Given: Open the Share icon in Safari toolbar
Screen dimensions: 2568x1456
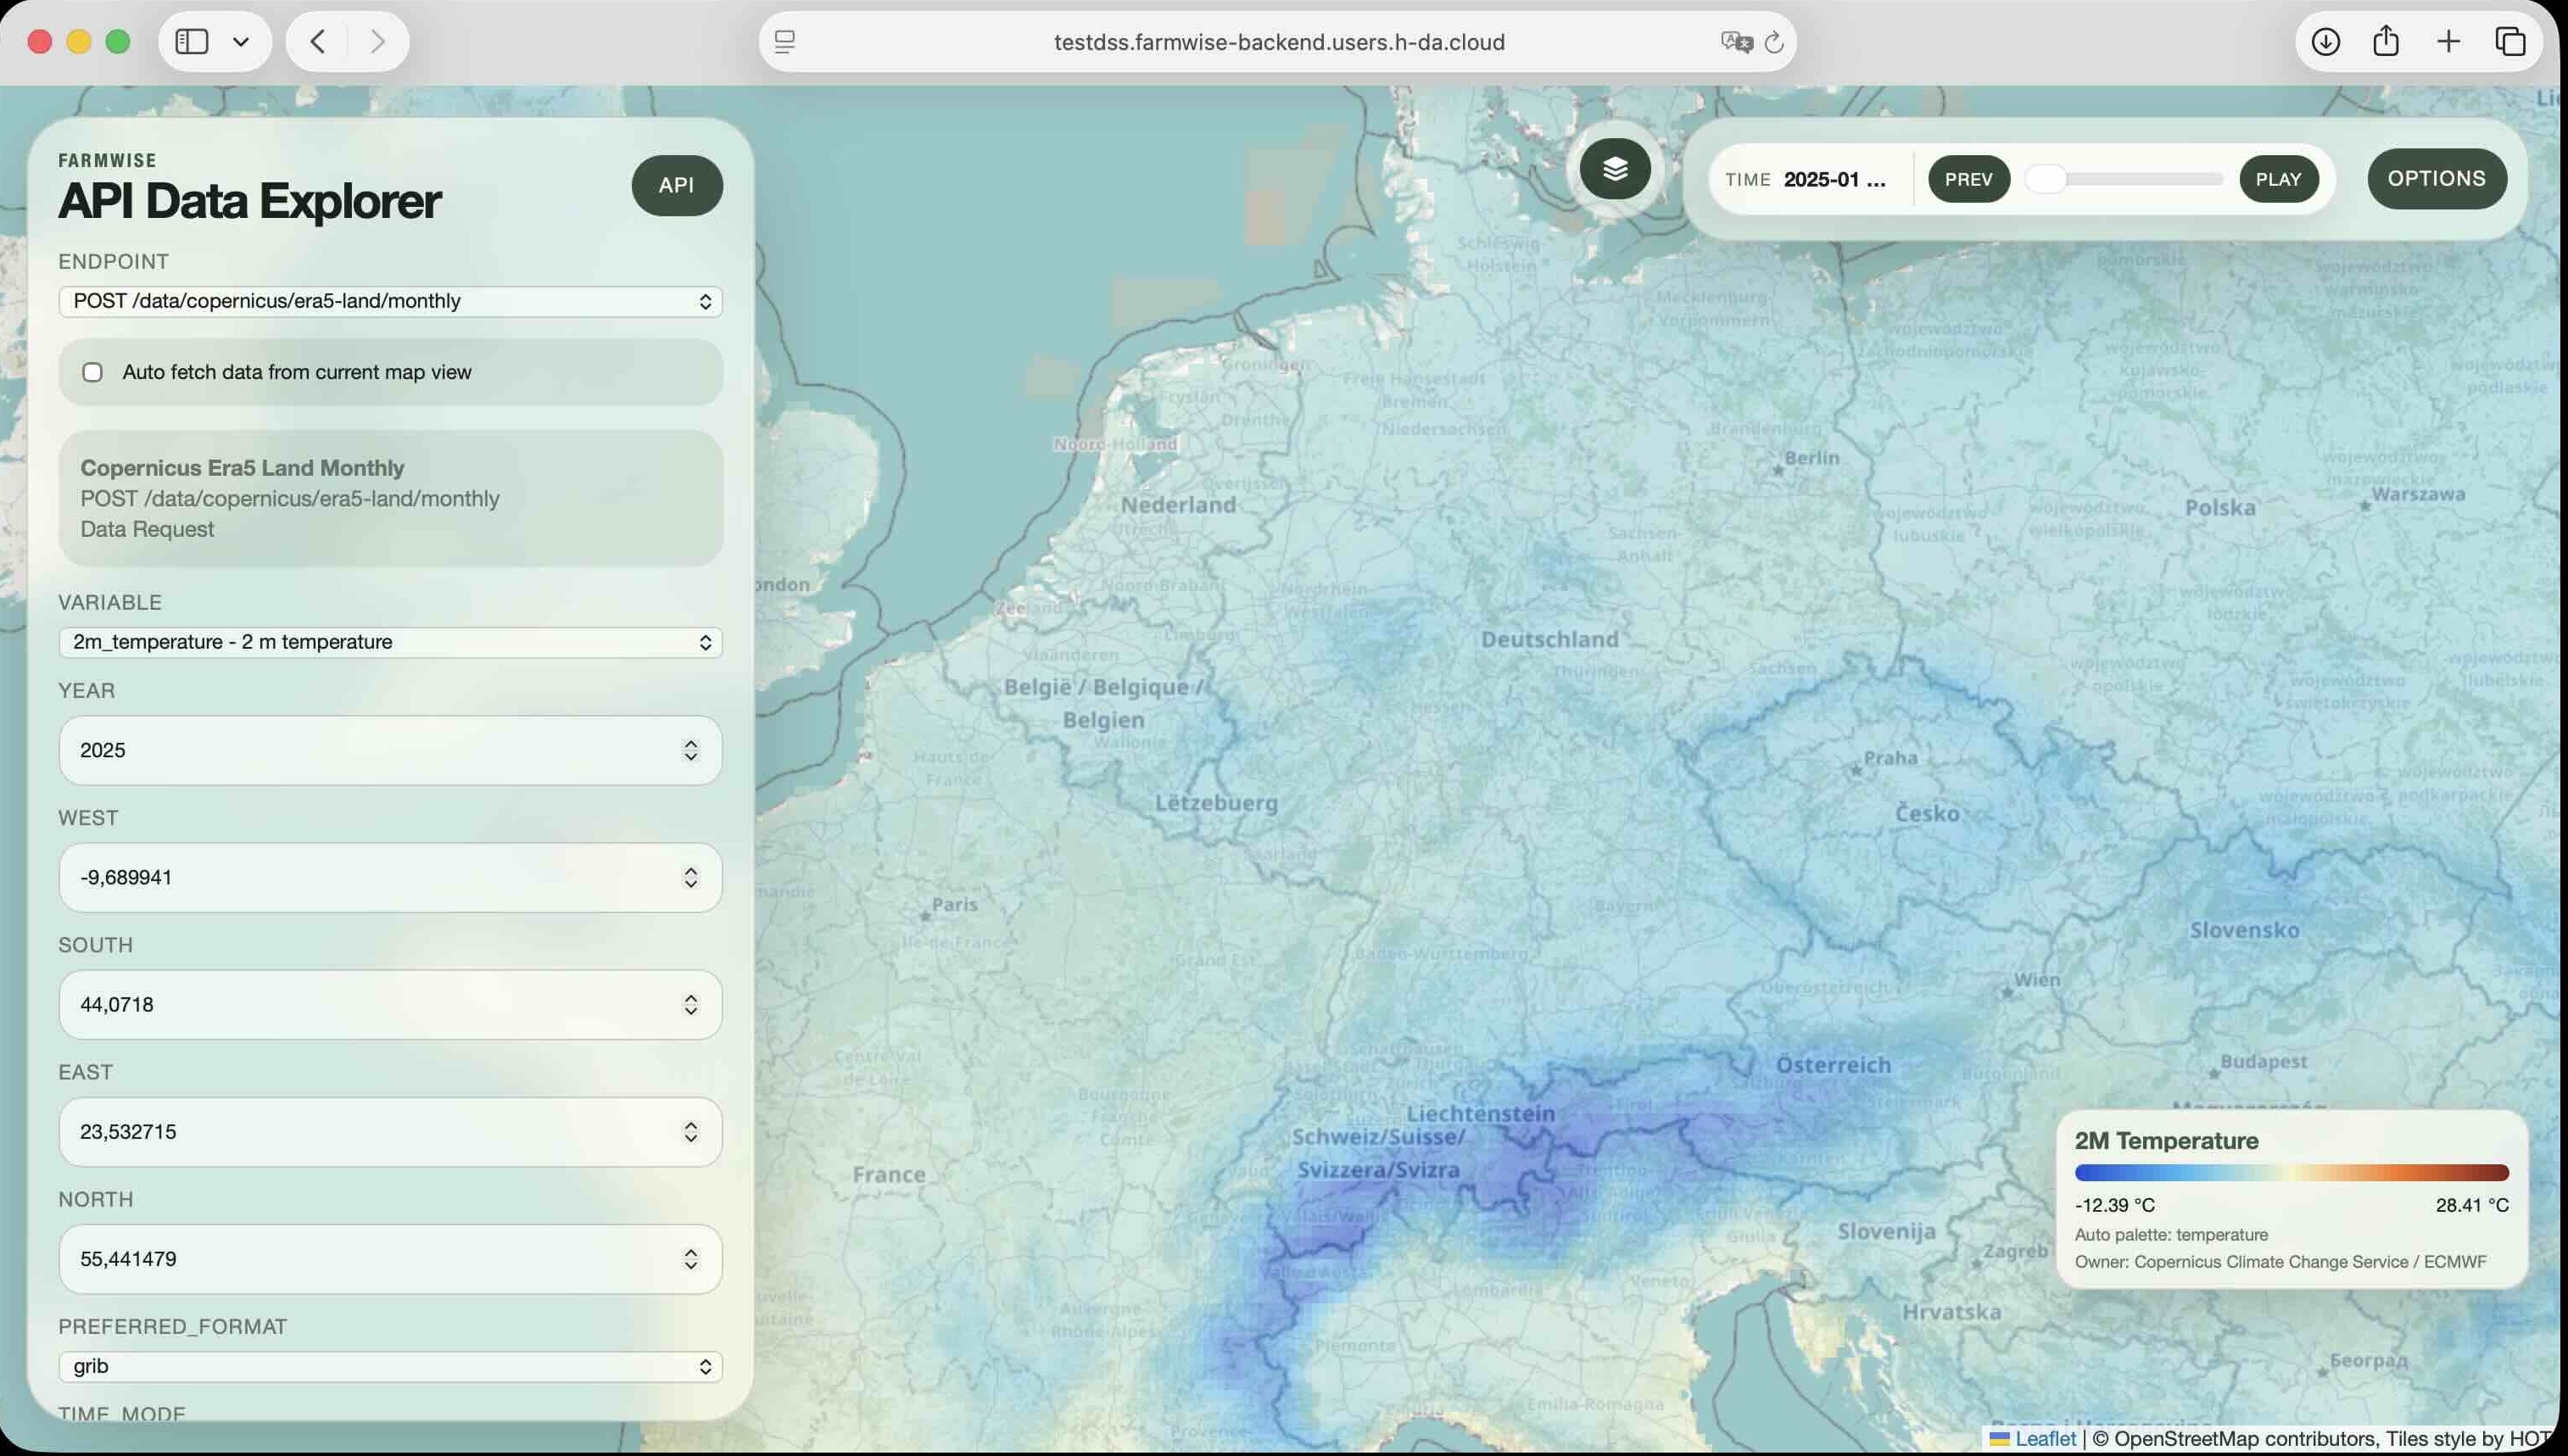Looking at the screenshot, I should [x=2386, y=41].
